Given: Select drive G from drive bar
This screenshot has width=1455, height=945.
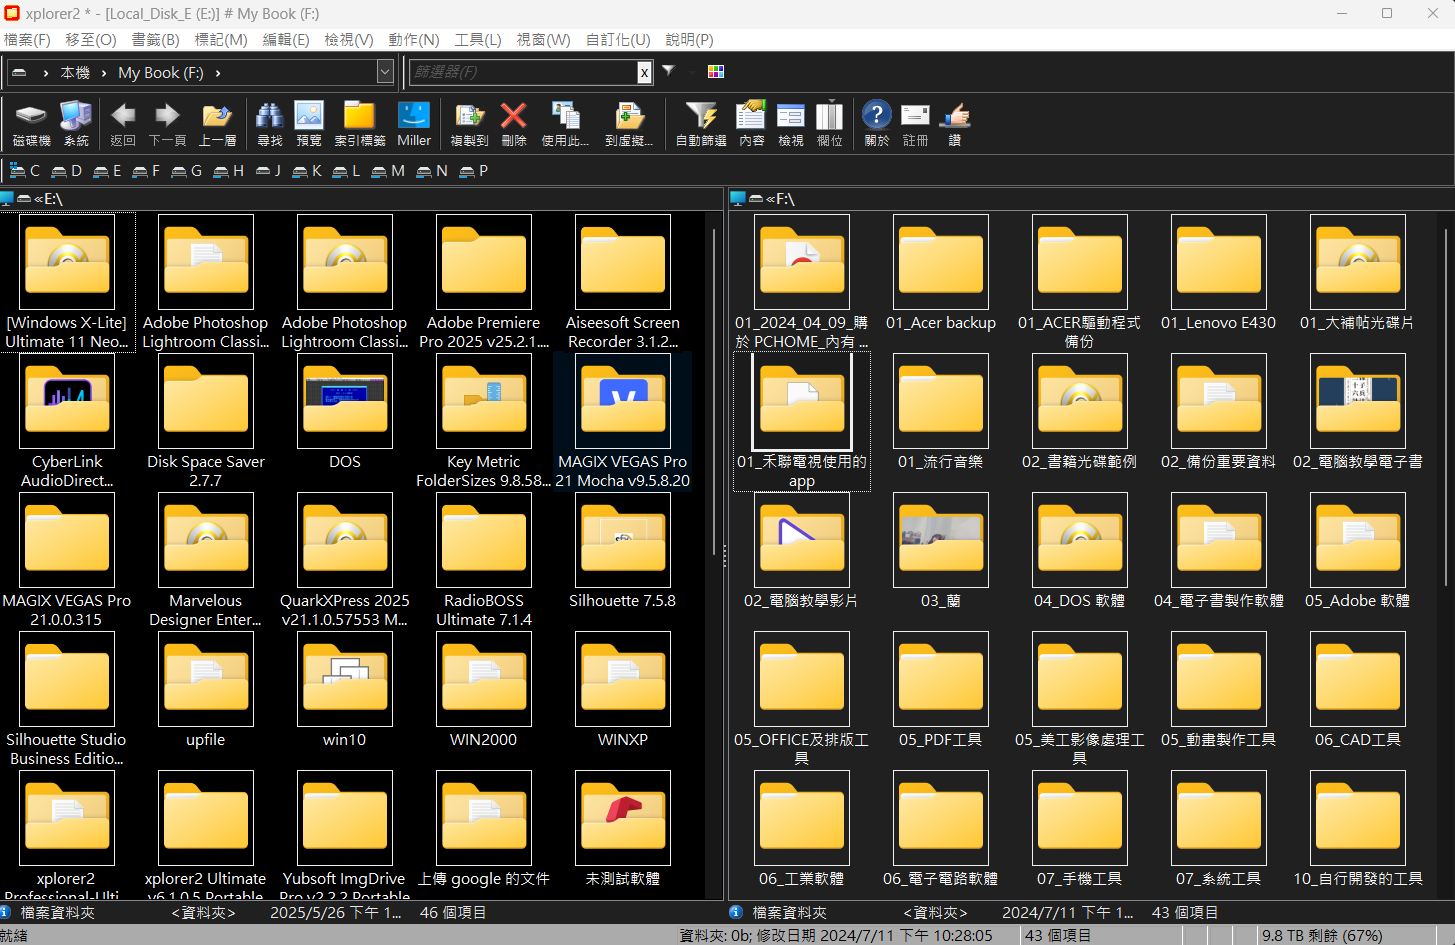Looking at the screenshot, I should coord(186,171).
